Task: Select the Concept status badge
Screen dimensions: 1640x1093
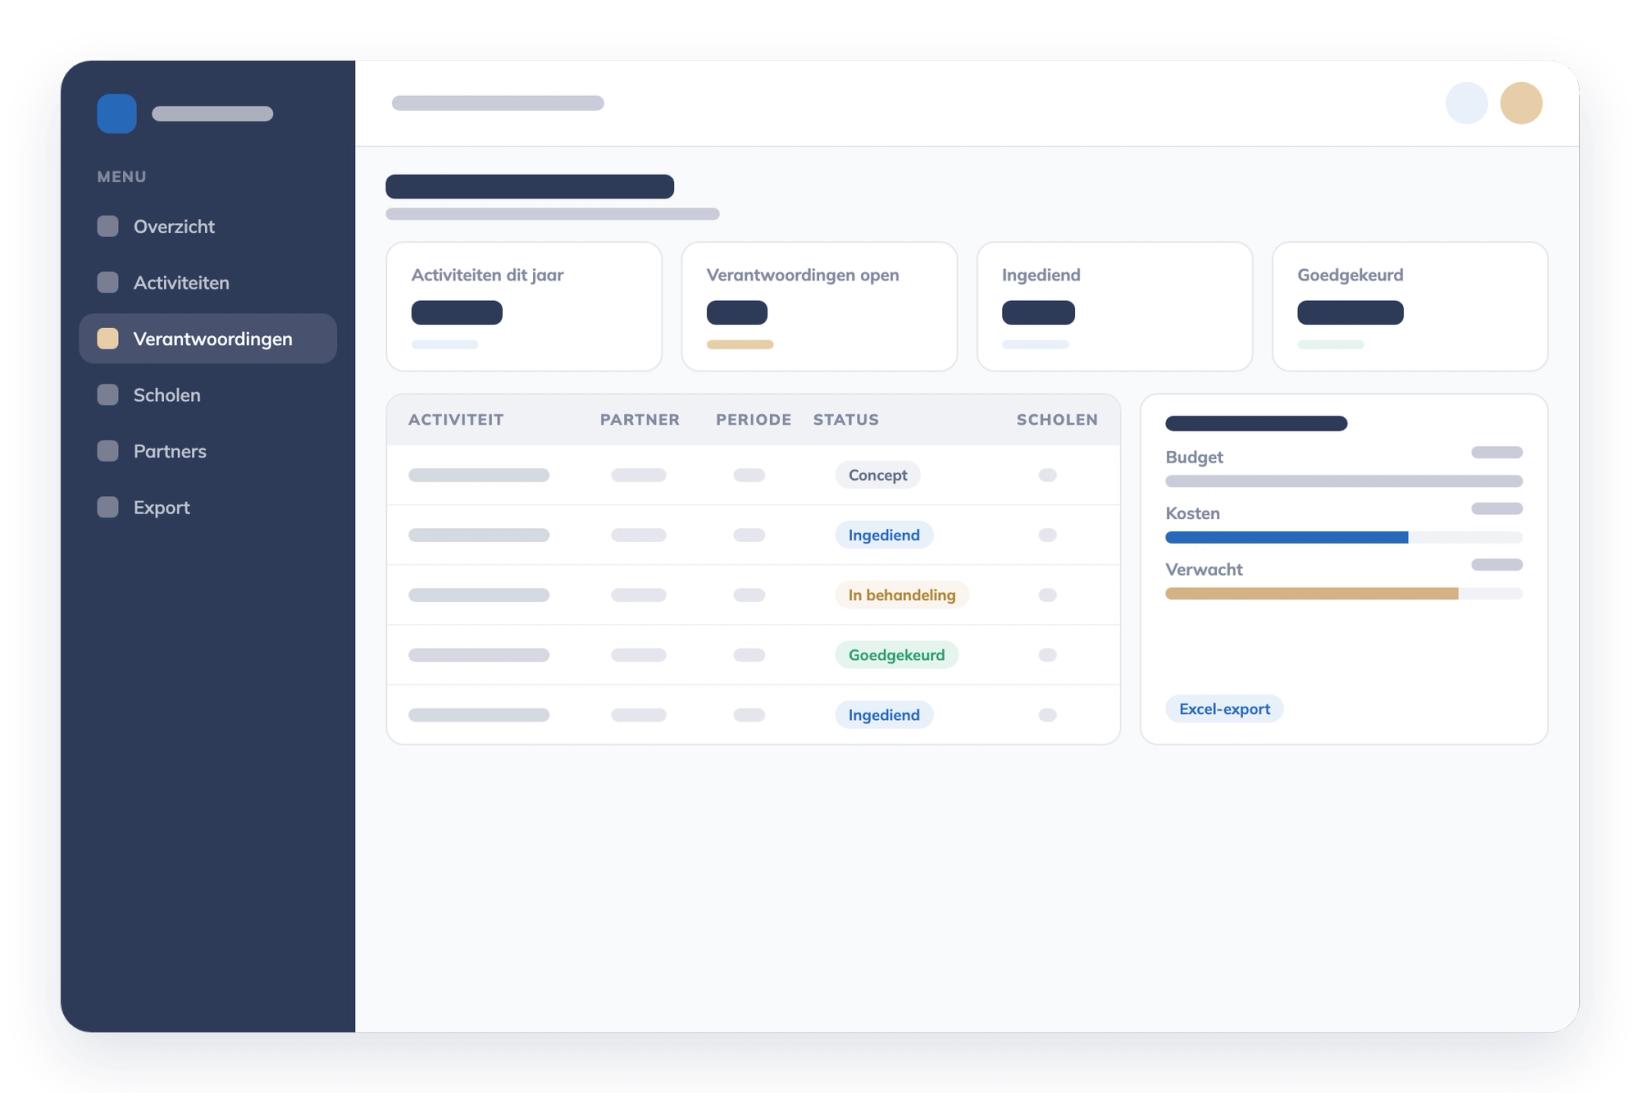Action: (878, 475)
